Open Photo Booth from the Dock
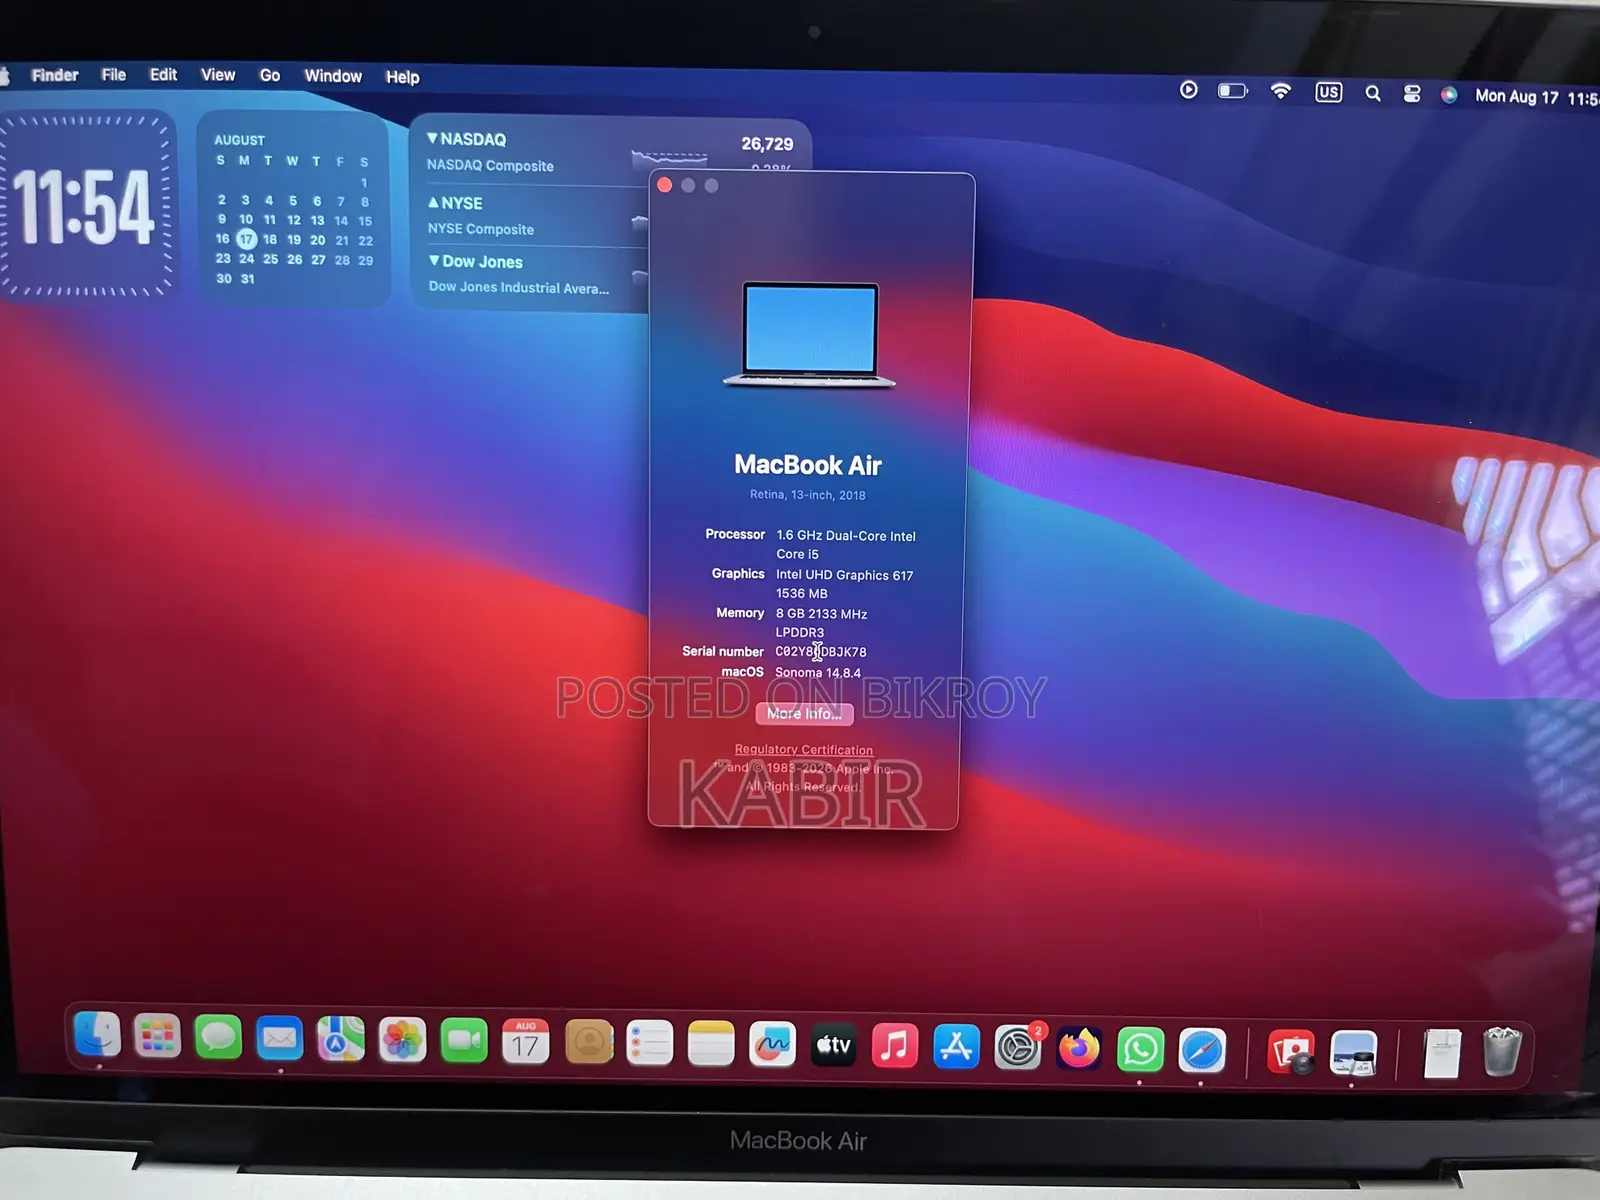Image resolution: width=1600 pixels, height=1200 pixels. click(1291, 1053)
